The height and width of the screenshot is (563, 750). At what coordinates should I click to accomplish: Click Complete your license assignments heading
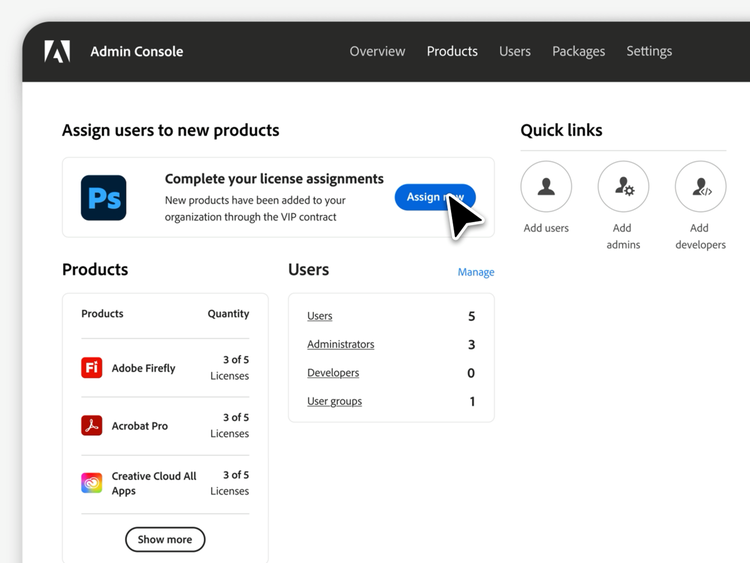[x=274, y=179]
